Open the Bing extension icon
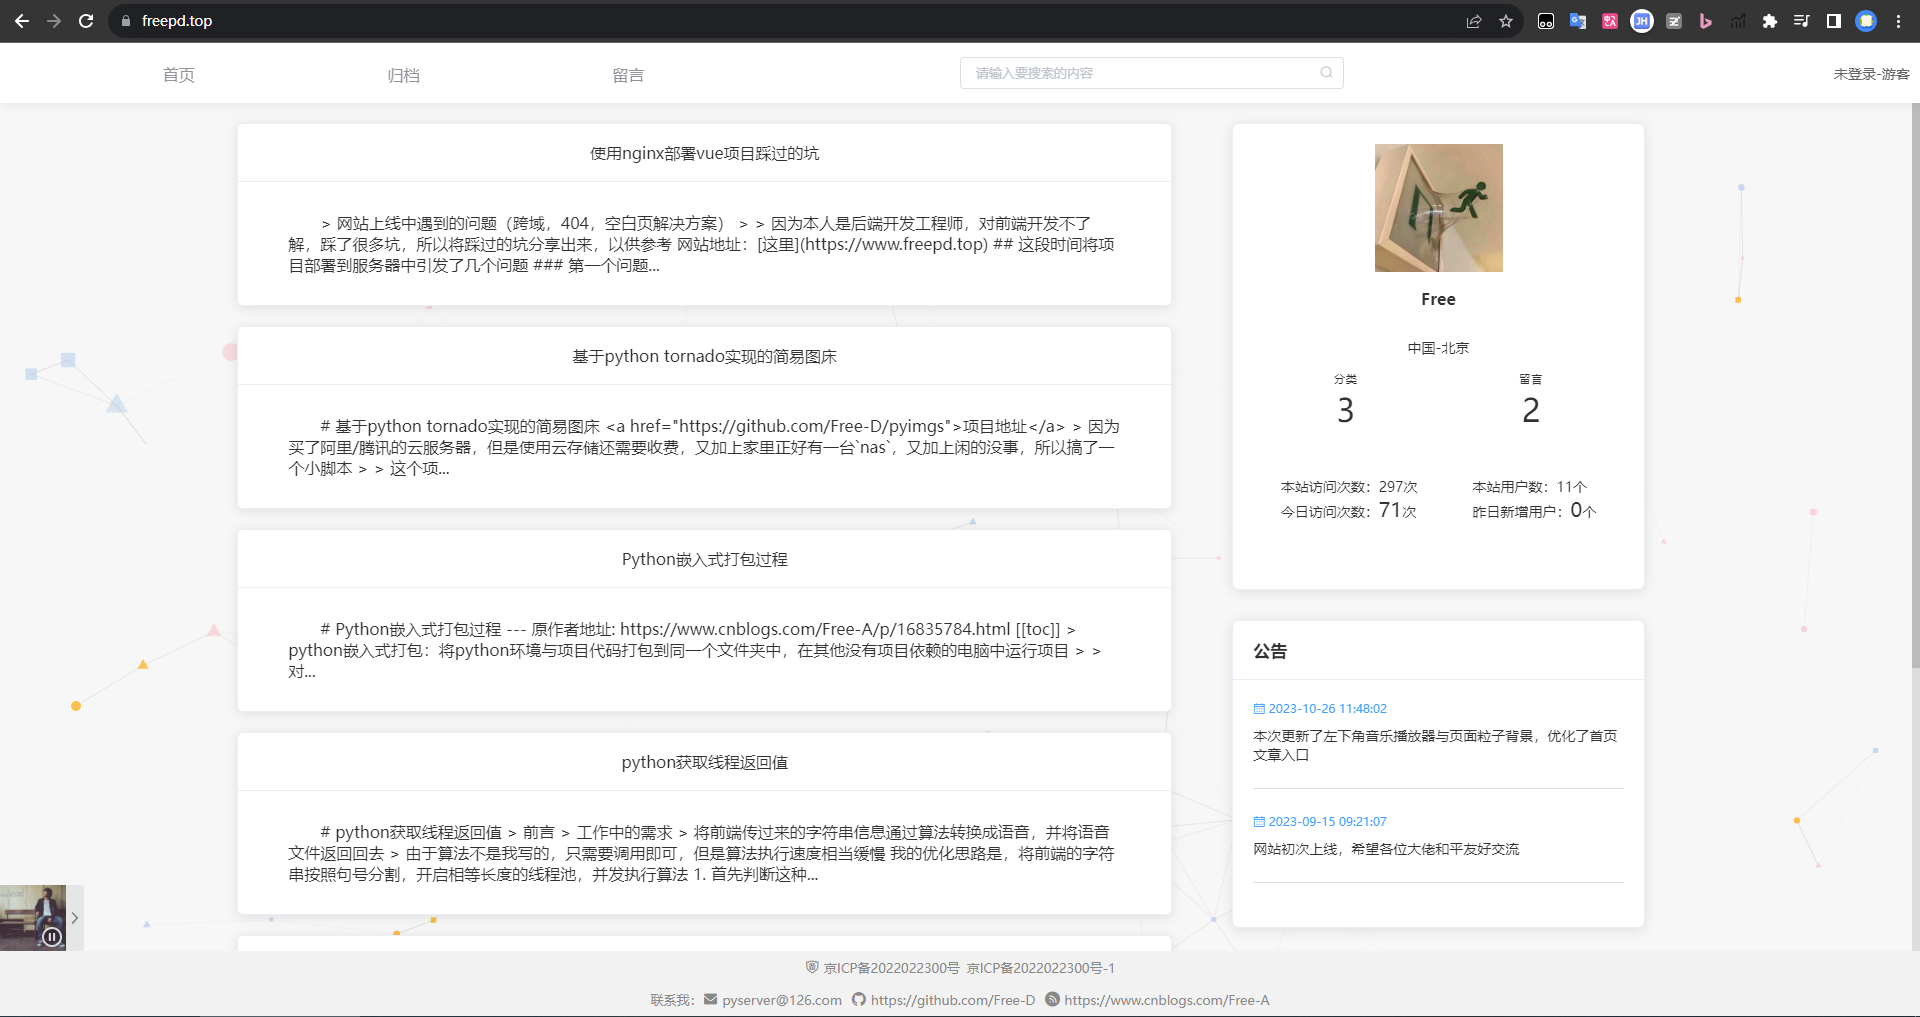1920x1017 pixels. (1706, 21)
